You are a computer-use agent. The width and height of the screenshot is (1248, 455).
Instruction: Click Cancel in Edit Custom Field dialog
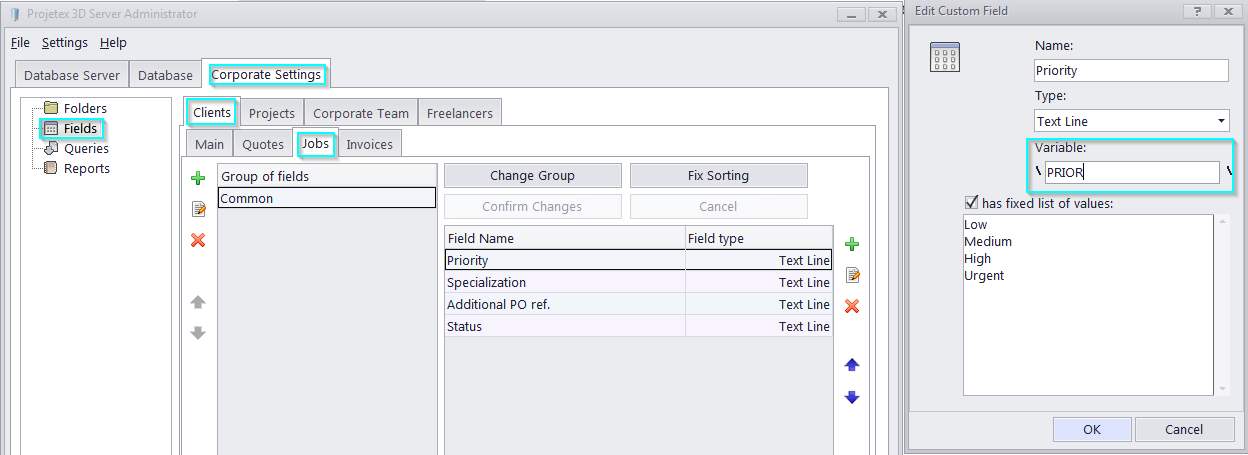[x=1184, y=429]
